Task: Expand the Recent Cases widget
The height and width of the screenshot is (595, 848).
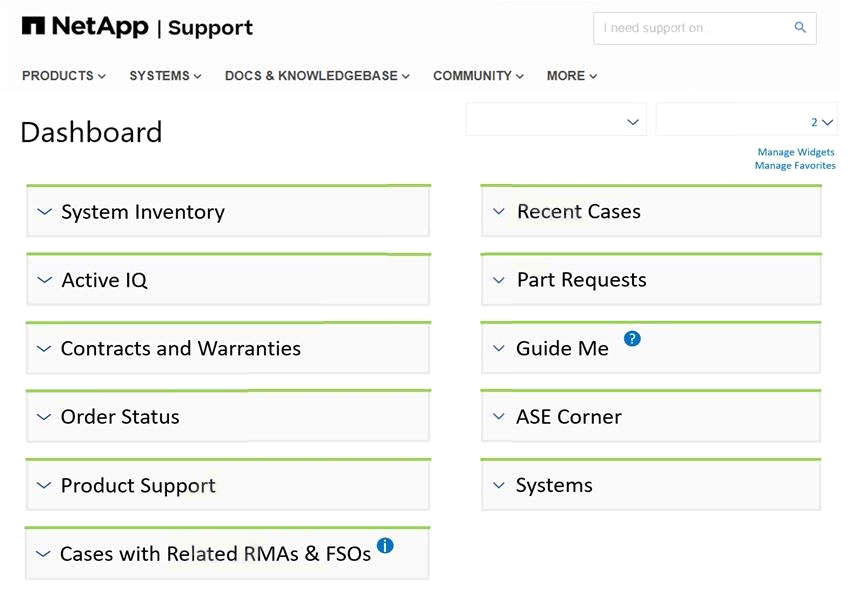Action: coord(499,212)
